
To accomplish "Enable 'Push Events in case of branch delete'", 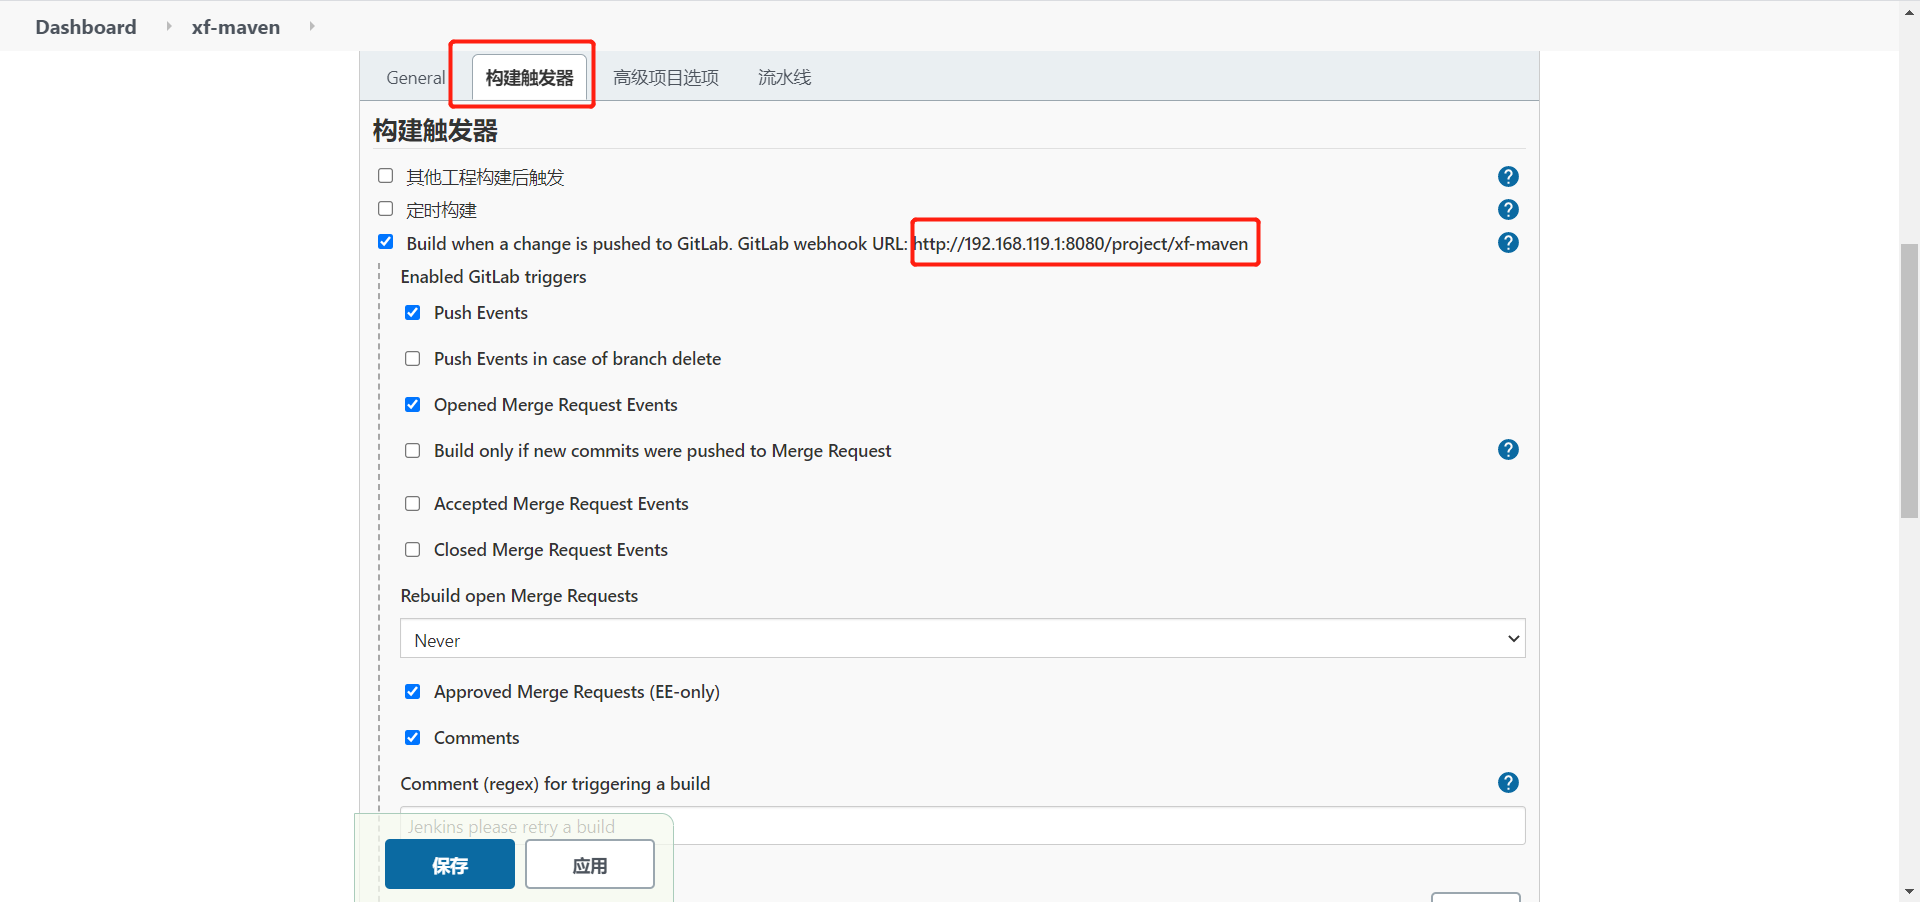I will tap(413, 358).
